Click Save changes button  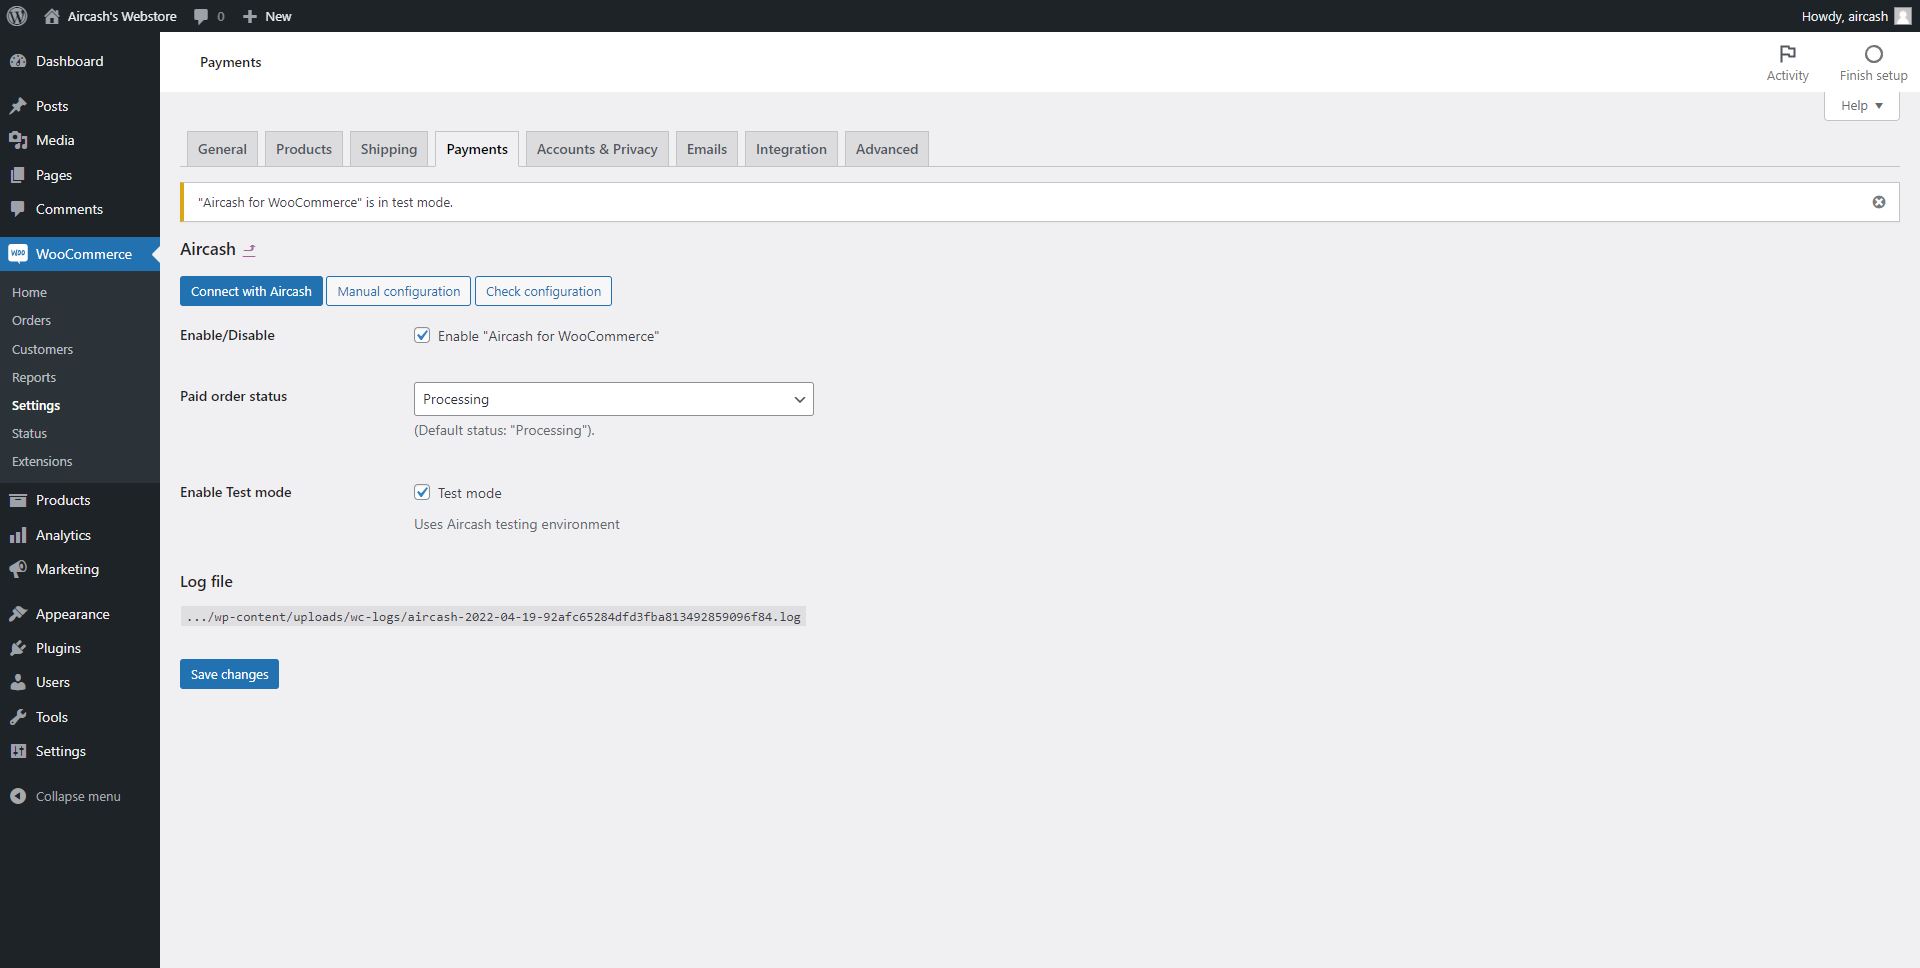229,674
